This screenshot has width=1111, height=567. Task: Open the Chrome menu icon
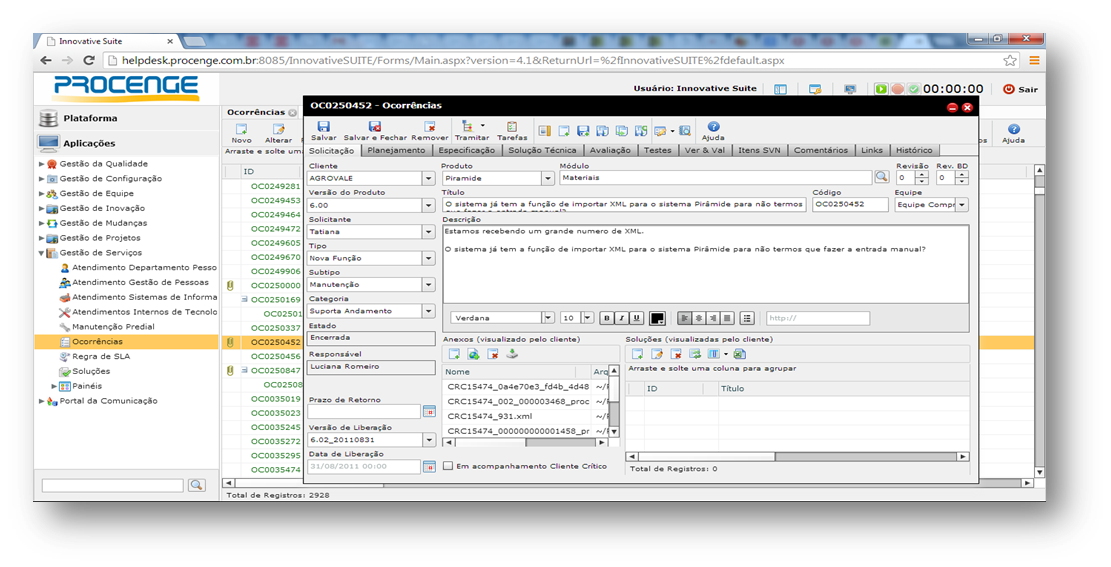click(1034, 60)
